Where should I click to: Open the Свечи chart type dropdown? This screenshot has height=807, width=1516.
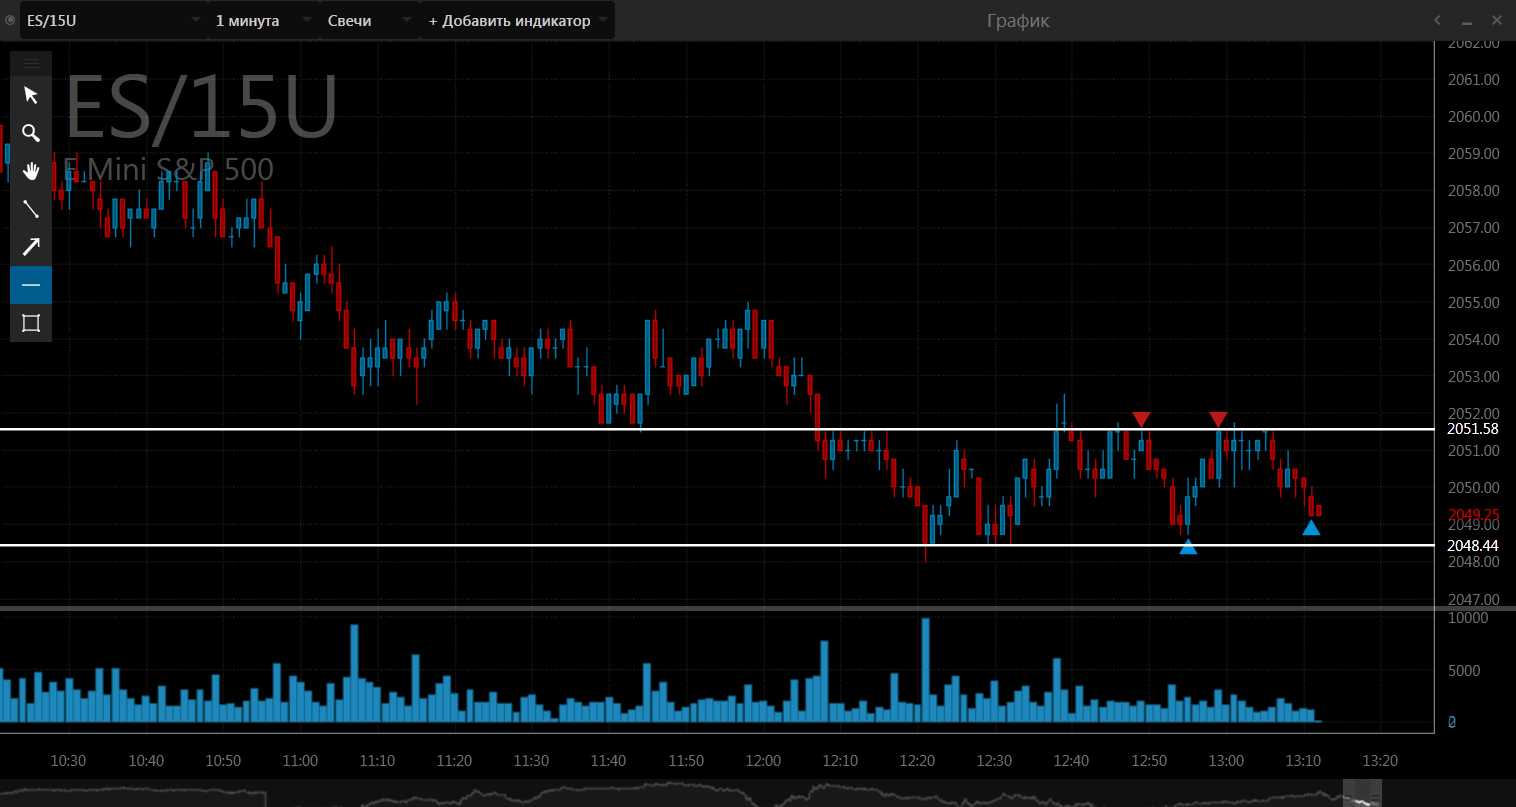point(370,20)
